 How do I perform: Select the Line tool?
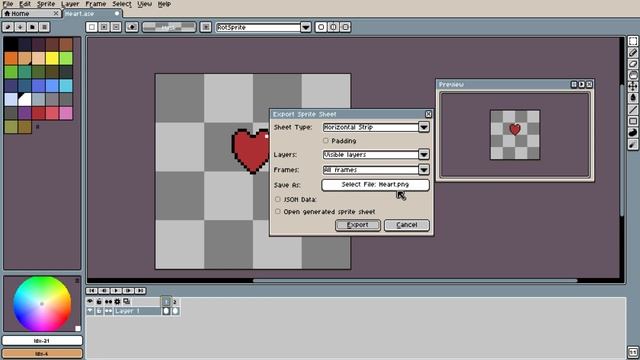(633, 109)
